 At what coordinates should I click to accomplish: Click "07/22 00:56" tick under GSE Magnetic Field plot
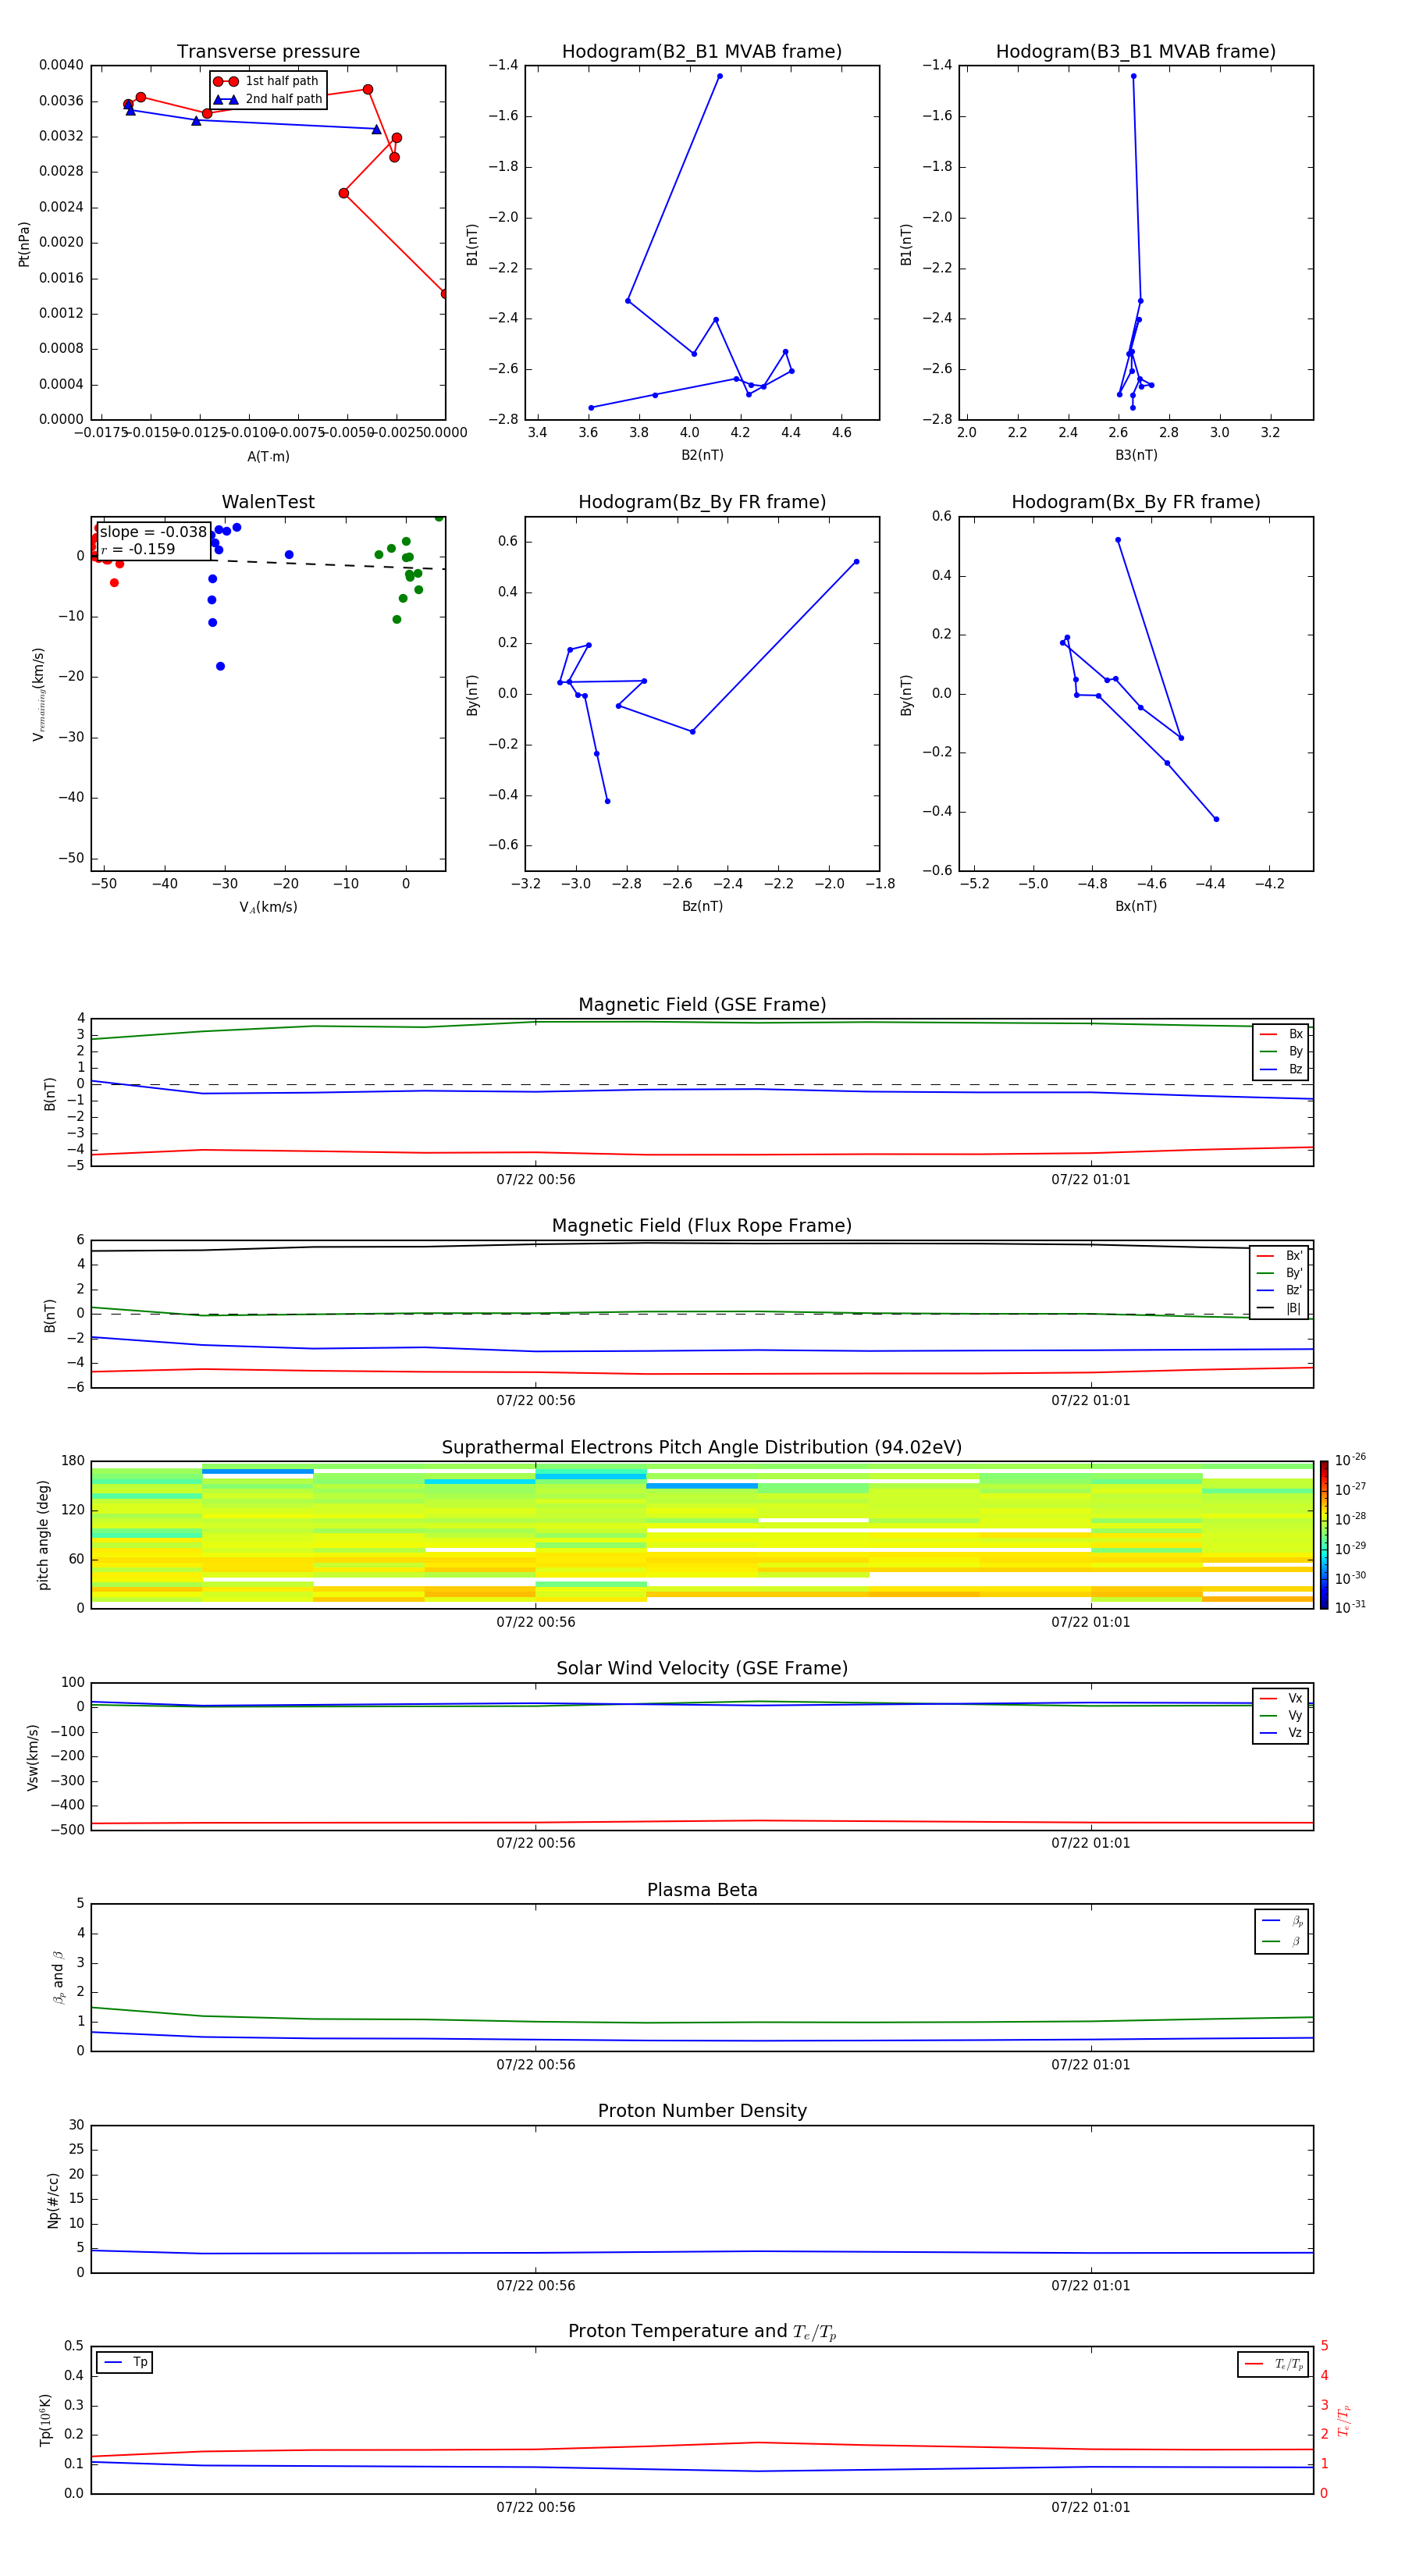[536, 1180]
